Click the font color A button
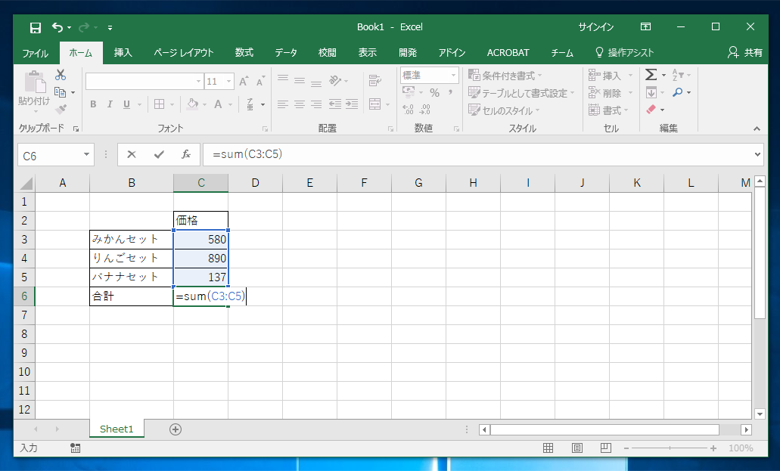 click(x=218, y=104)
